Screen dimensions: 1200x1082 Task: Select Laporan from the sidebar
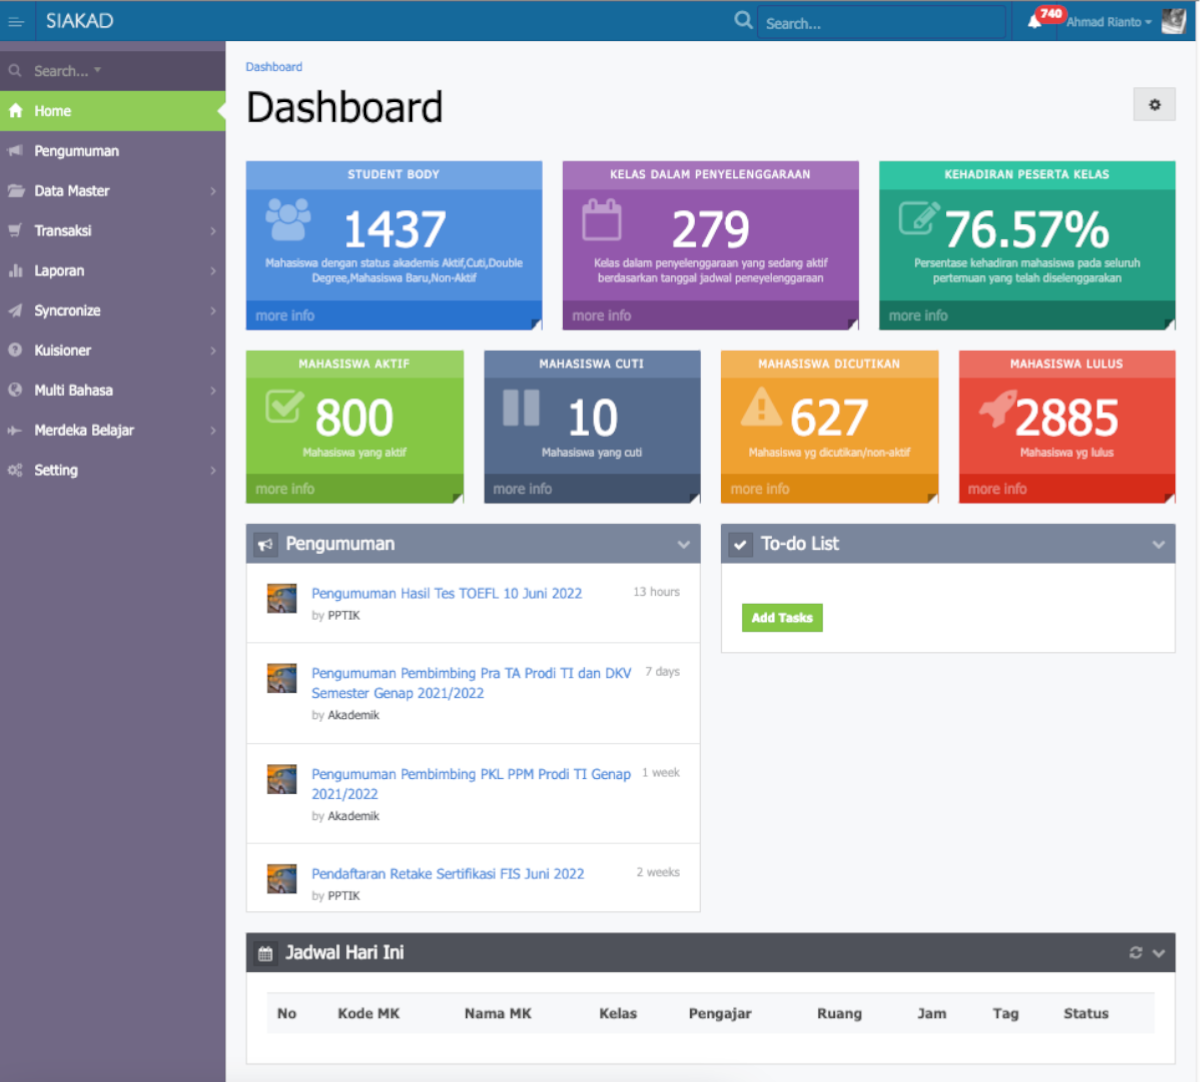[59, 271]
